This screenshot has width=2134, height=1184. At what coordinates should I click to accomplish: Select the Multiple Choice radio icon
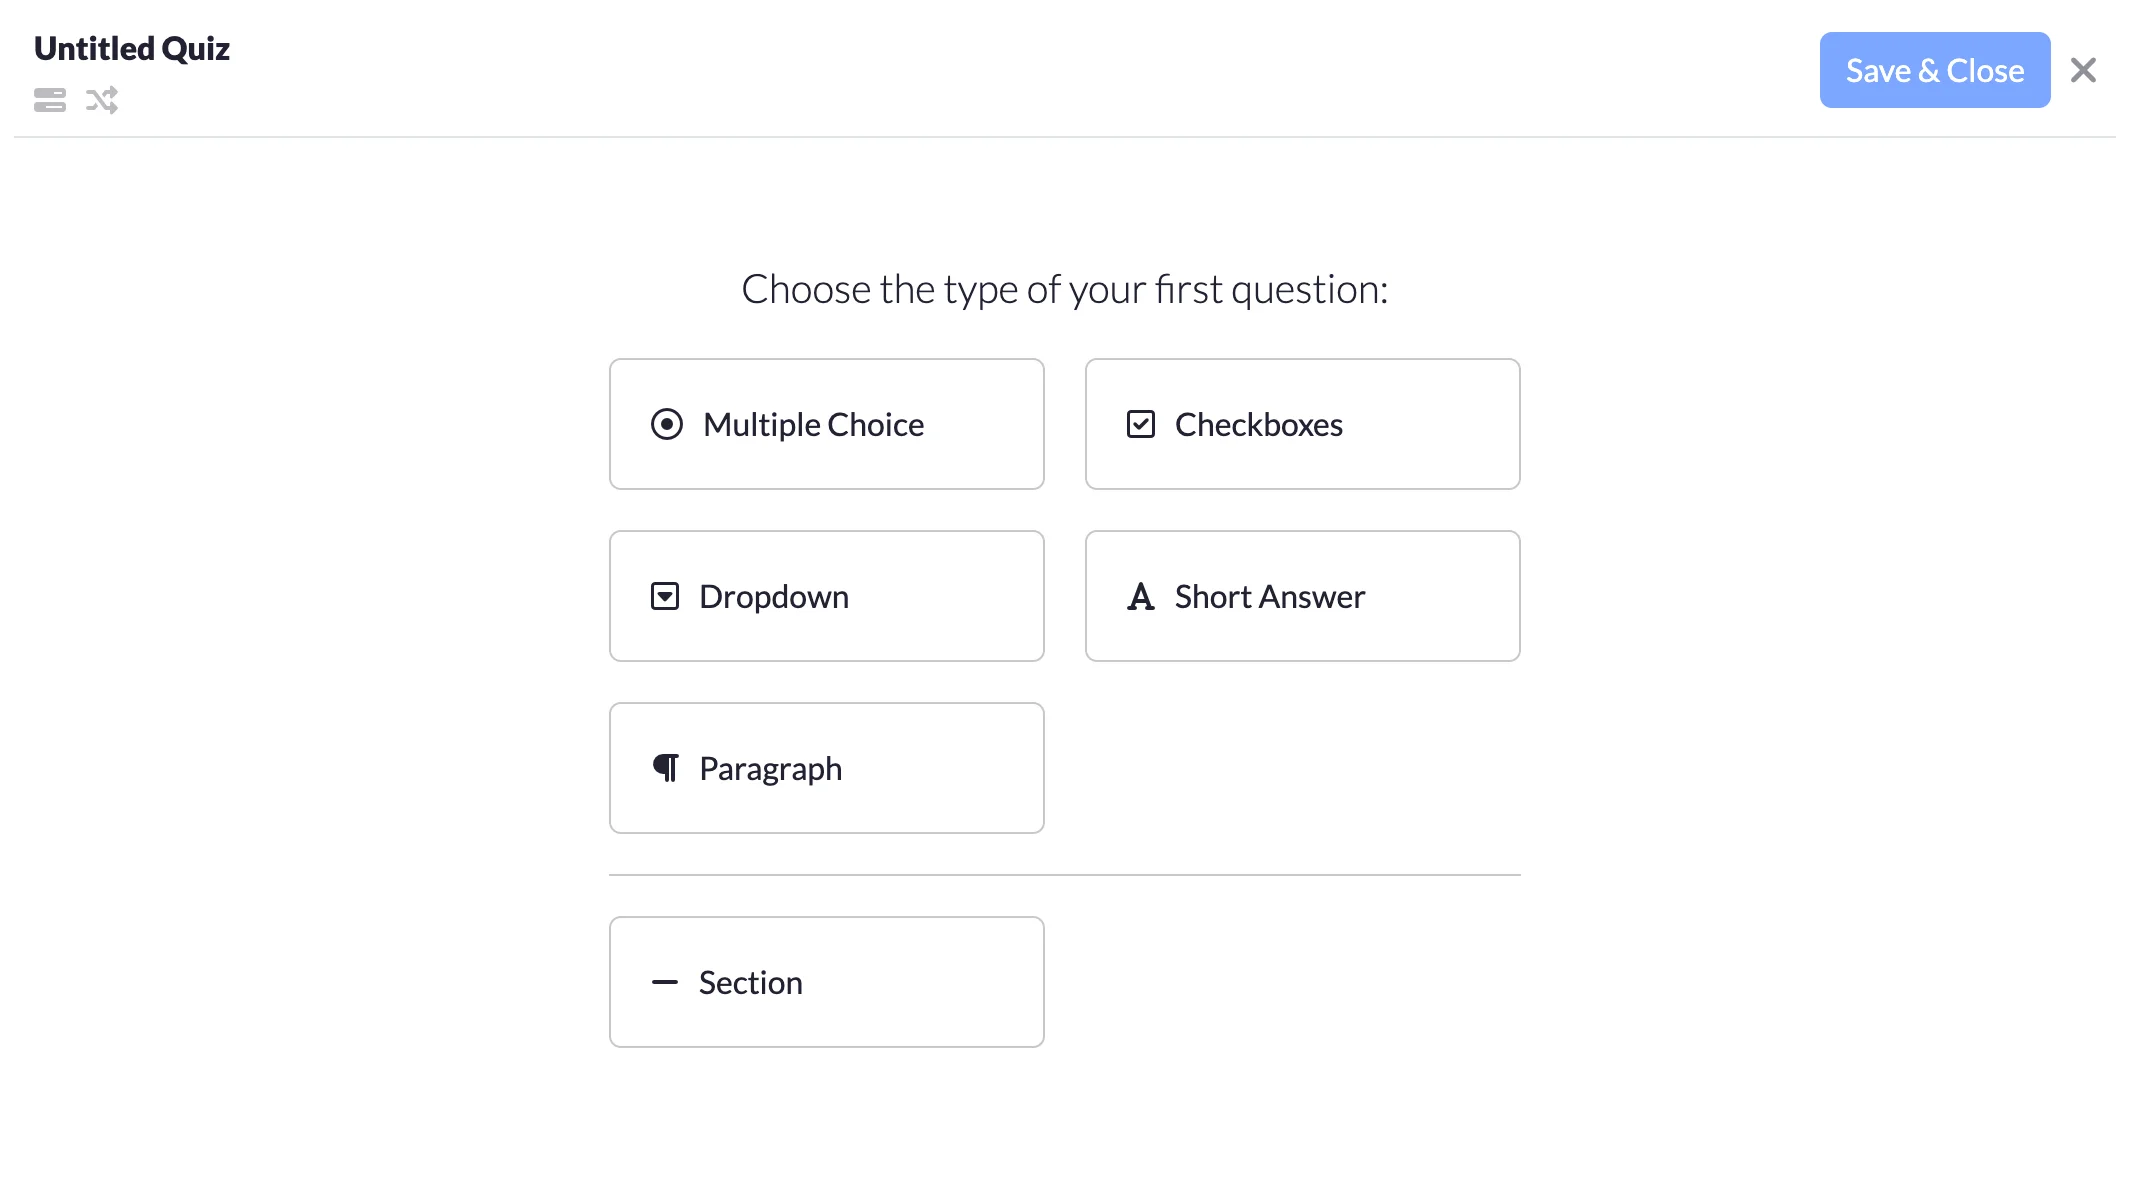tap(668, 424)
